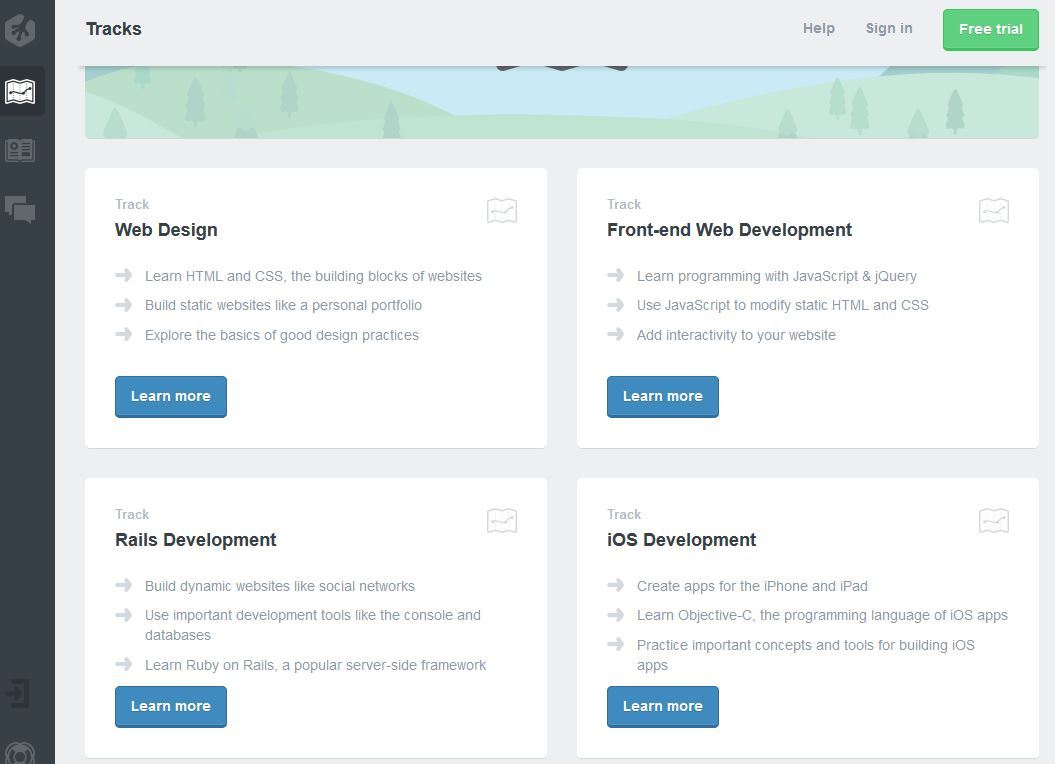Click 'Use JavaScript to modify static HTML and CSS'
Screen dimensions: 1055x764
pyautogui.click(x=783, y=306)
